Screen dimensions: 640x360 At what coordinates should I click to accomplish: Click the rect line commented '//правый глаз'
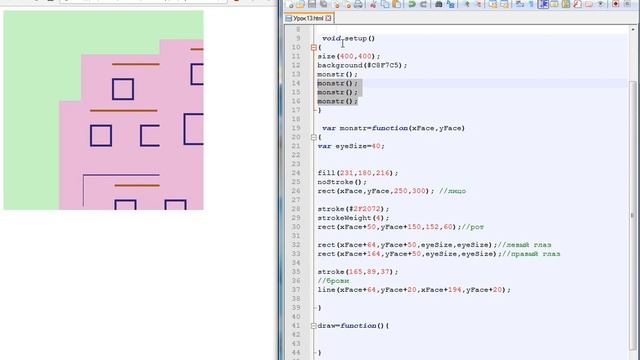point(439,254)
